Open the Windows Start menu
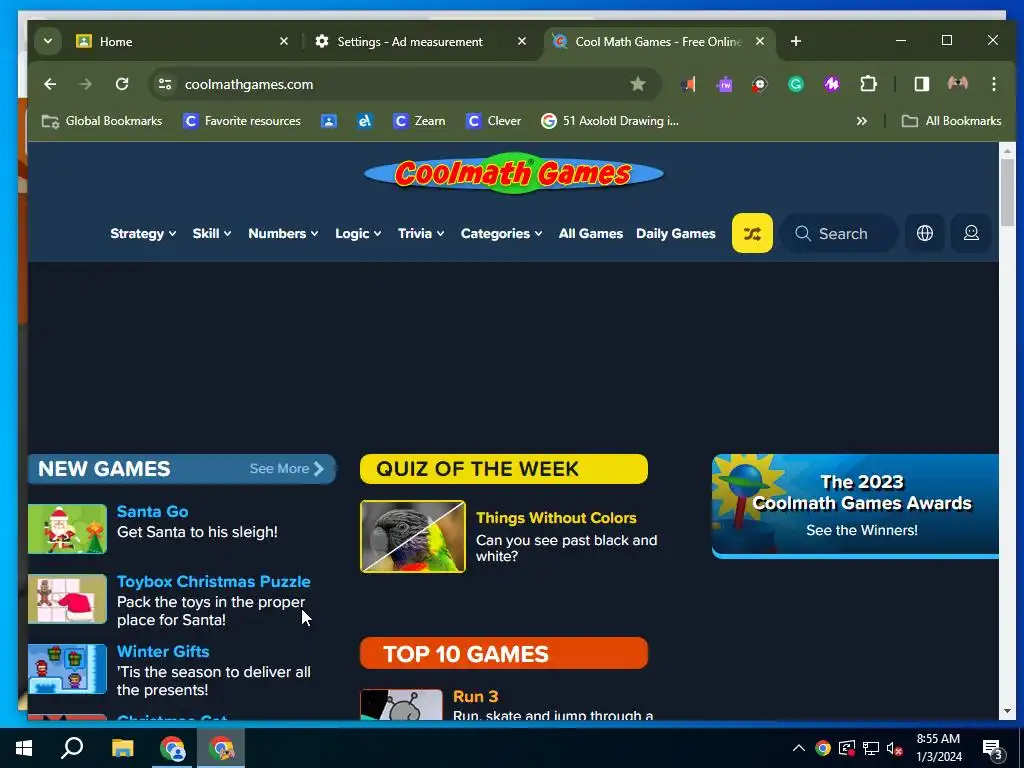The width and height of the screenshot is (1024, 768). (x=24, y=748)
